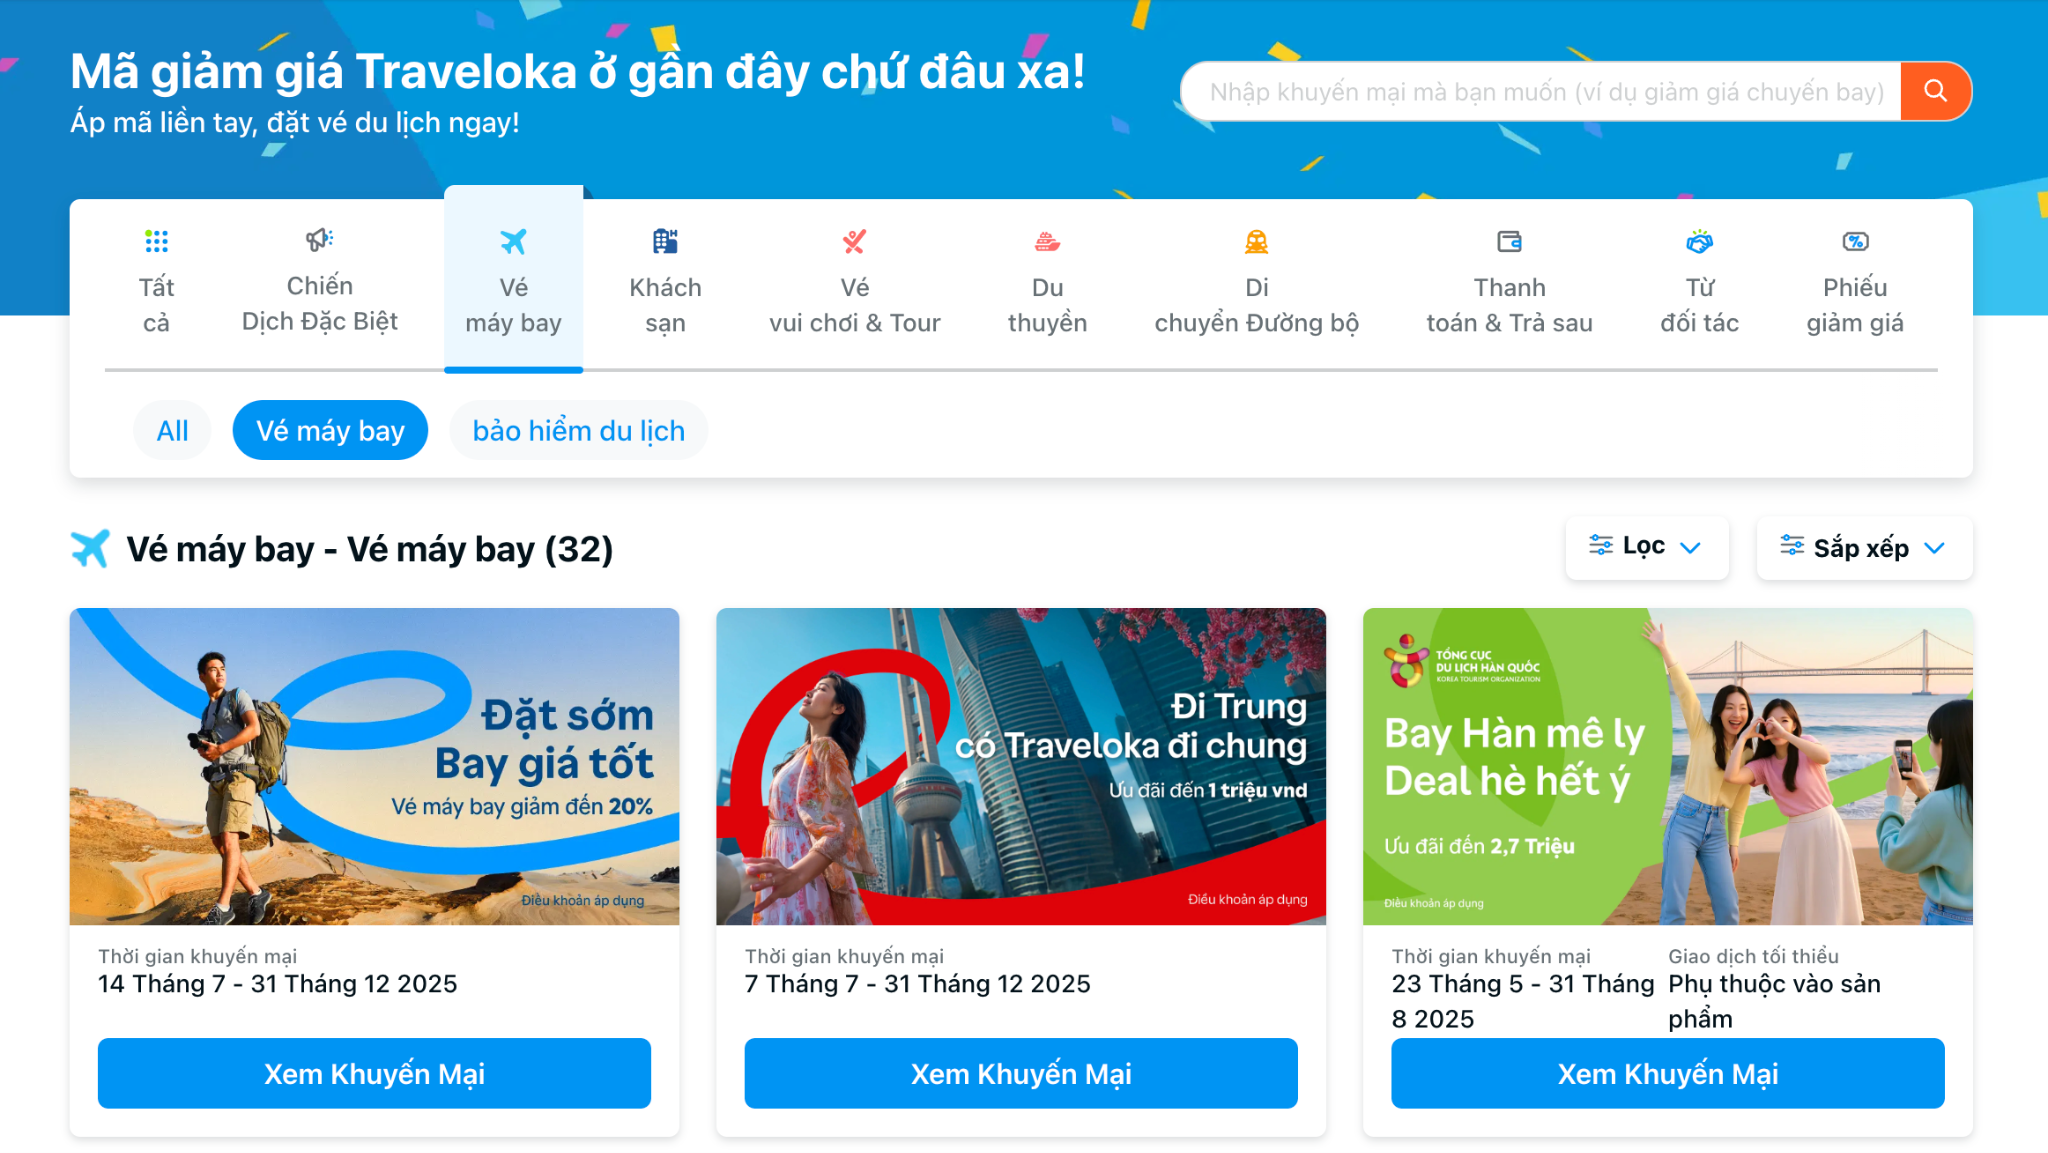
Task: Open Vé vui chơi & Tour icon
Action: [x=854, y=241]
